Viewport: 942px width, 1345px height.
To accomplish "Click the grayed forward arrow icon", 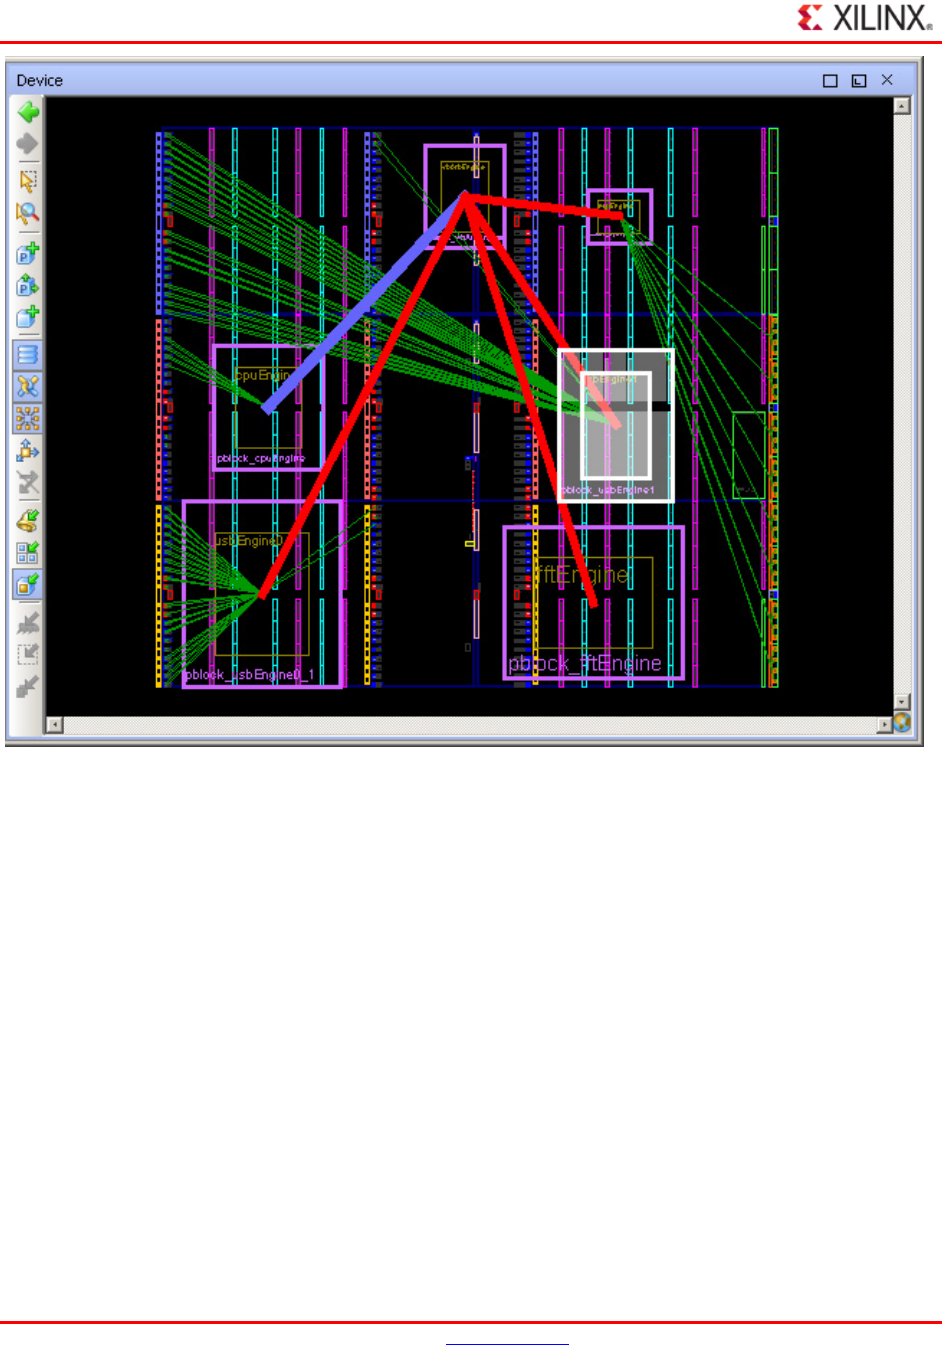I will 28,144.
